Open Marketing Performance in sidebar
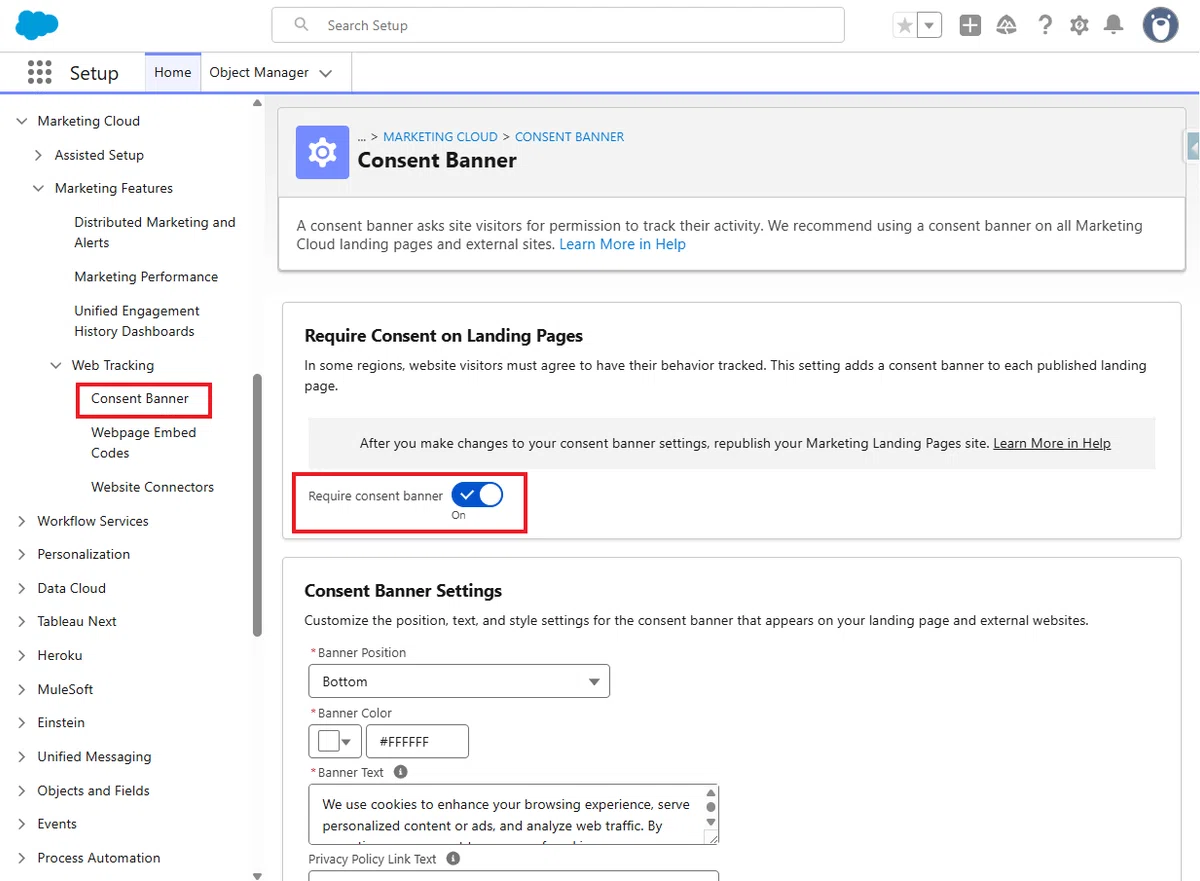The height and width of the screenshot is (881, 1200). 146,276
